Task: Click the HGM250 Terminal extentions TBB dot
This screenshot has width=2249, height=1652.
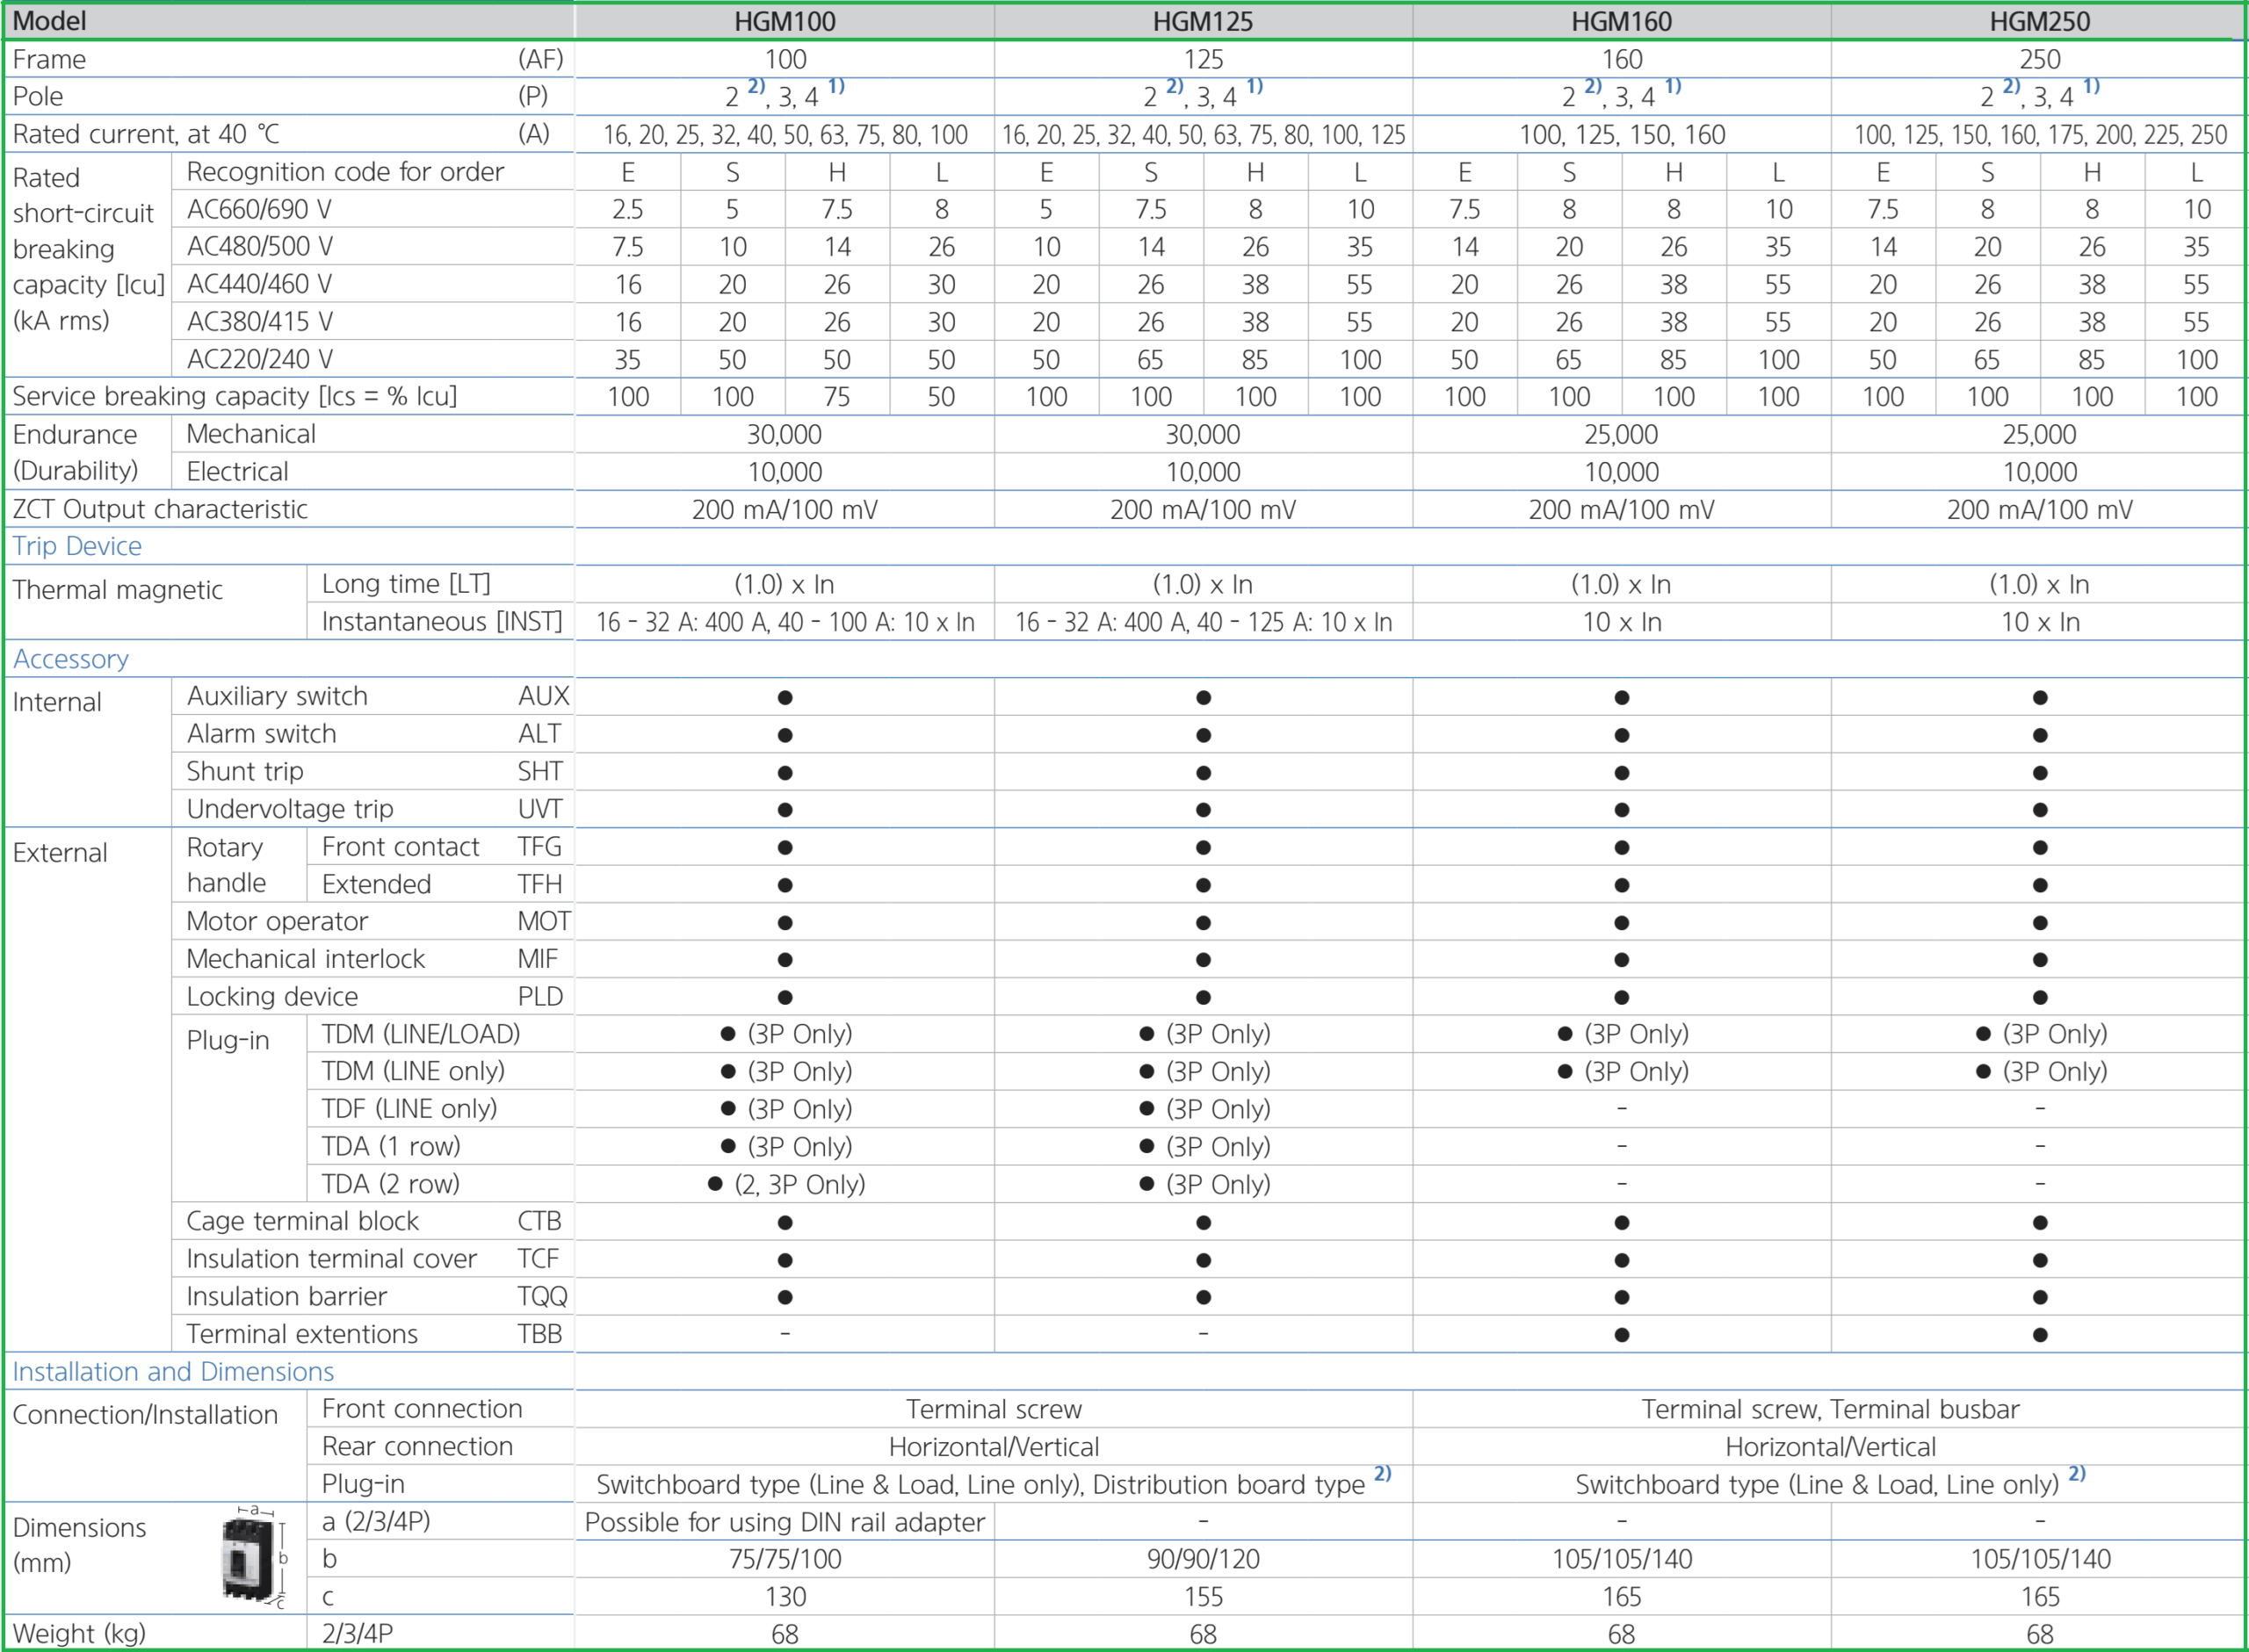Action: pyautogui.click(x=2040, y=1334)
